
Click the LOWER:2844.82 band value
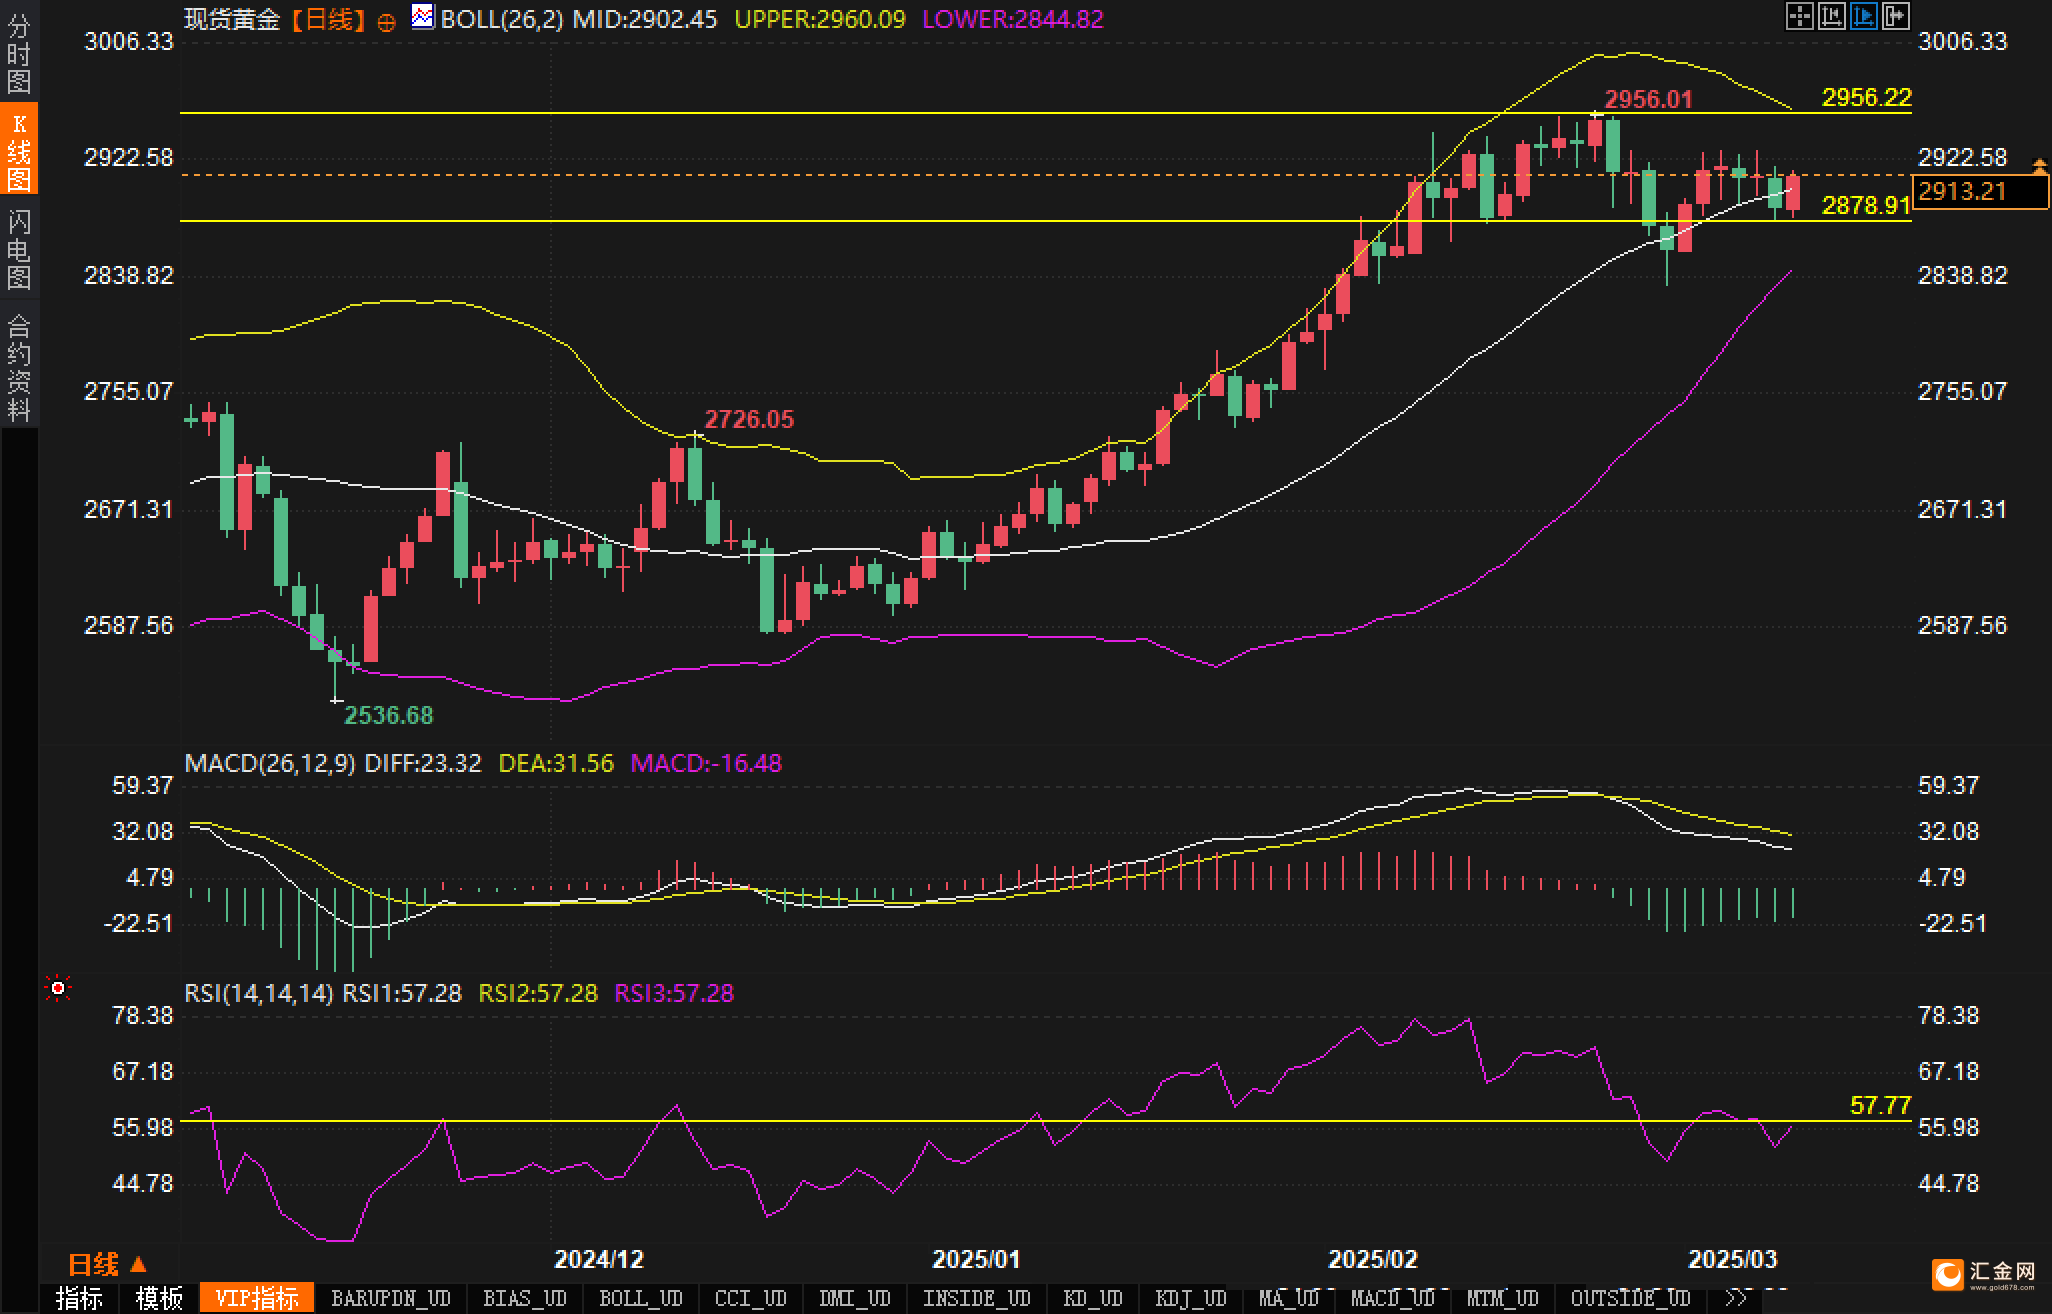click(1013, 19)
